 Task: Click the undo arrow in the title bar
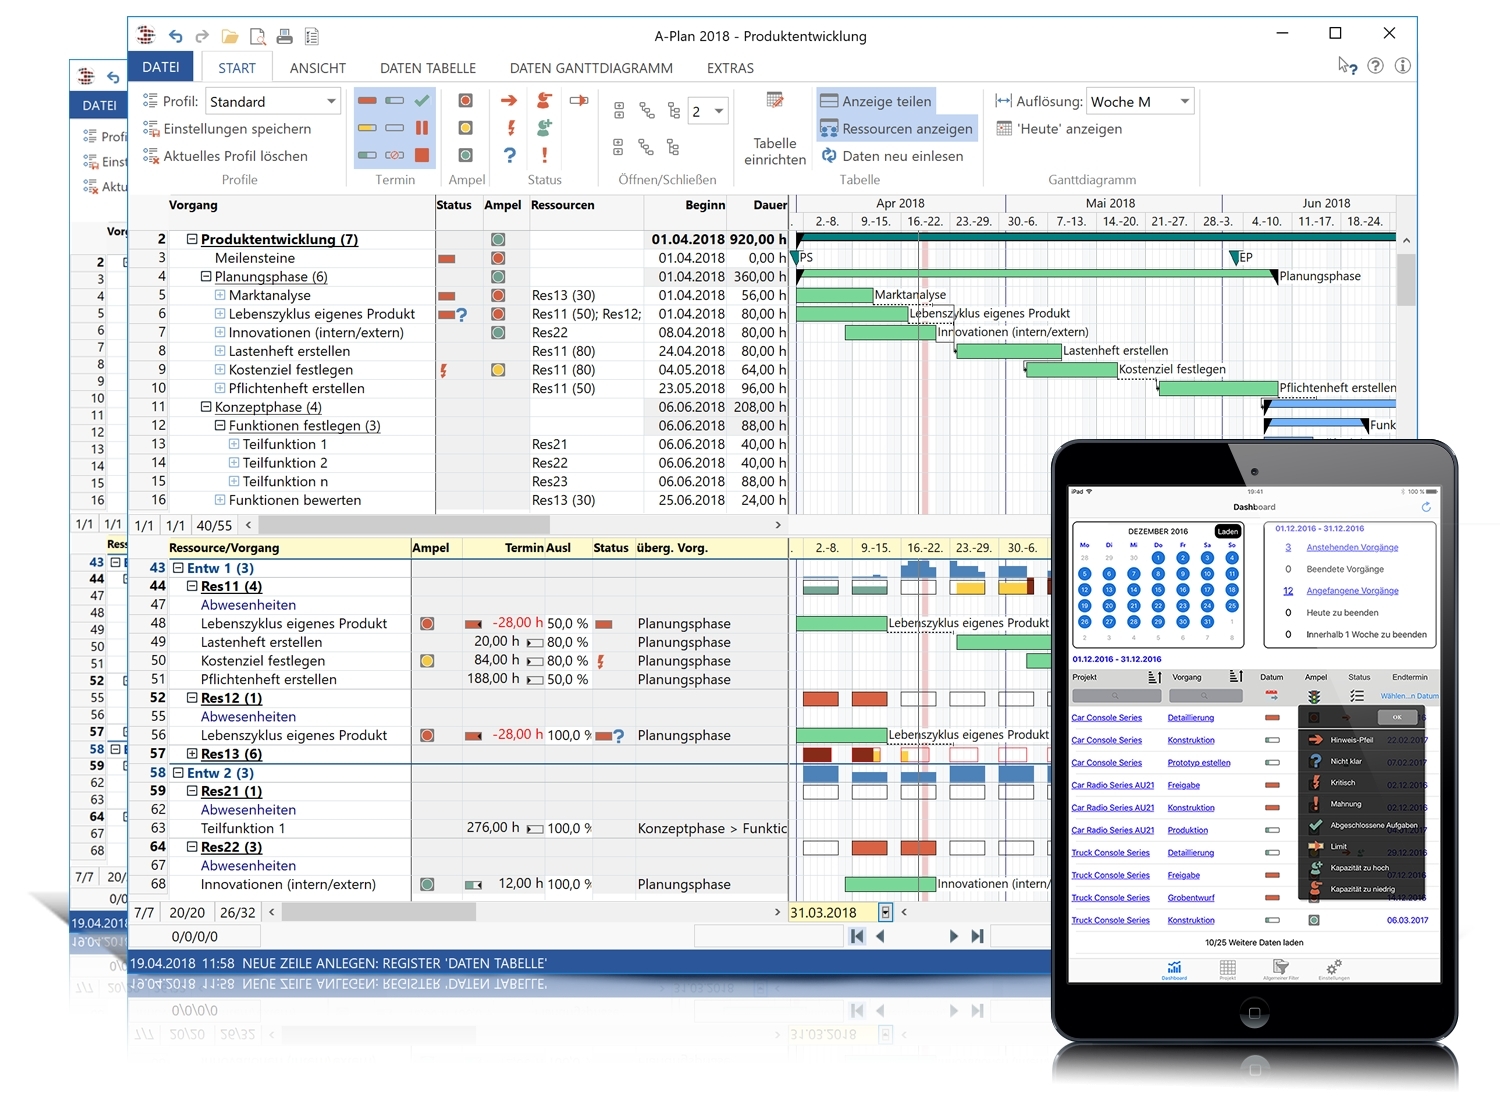click(176, 36)
